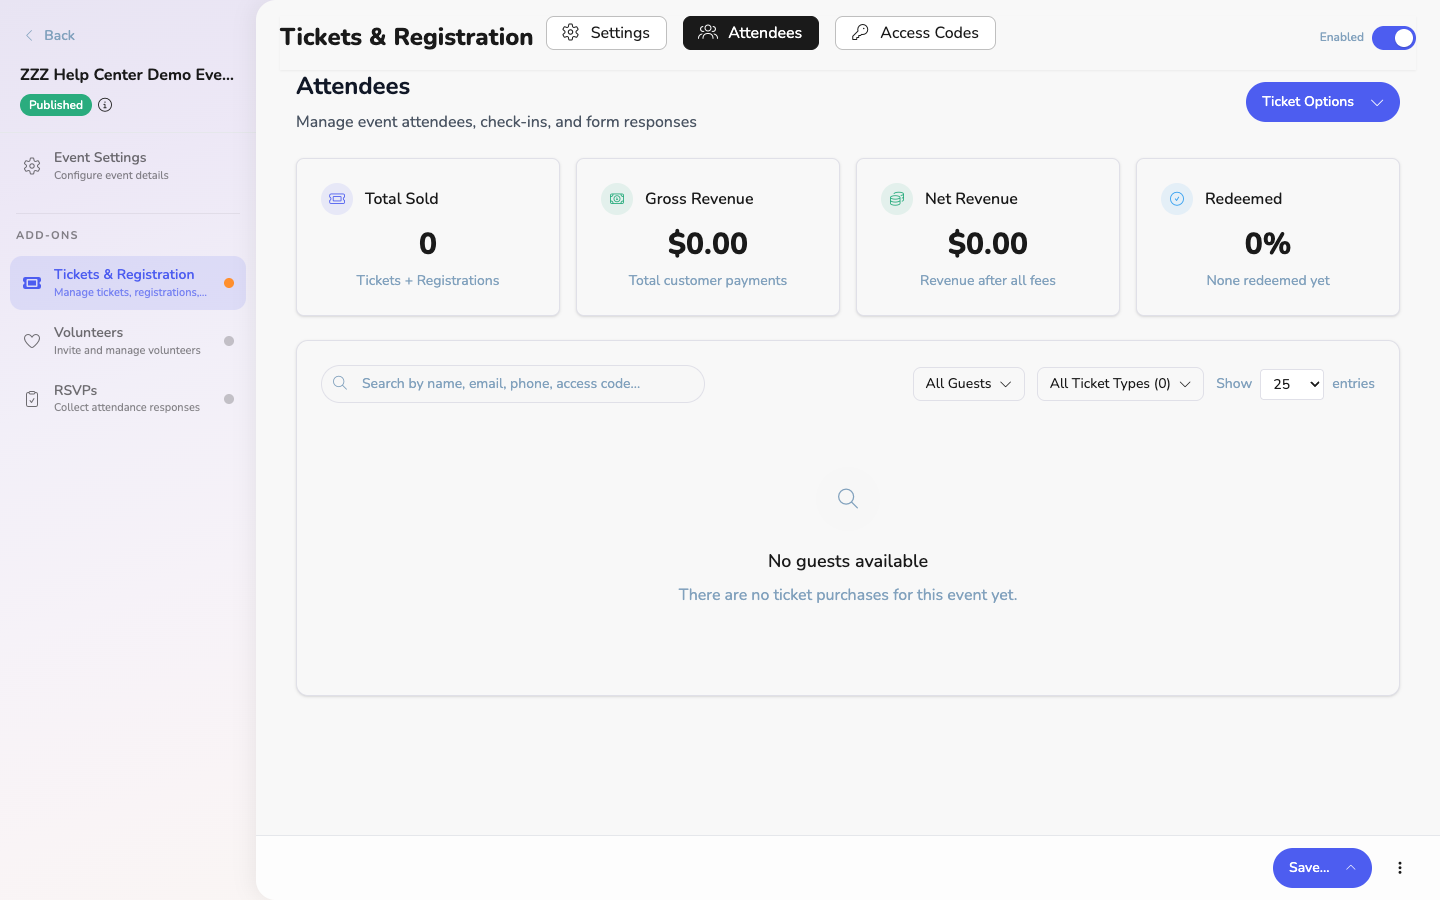Click the Published status badge
The width and height of the screenshot is (1440, 900).
[x=56, y=105]
